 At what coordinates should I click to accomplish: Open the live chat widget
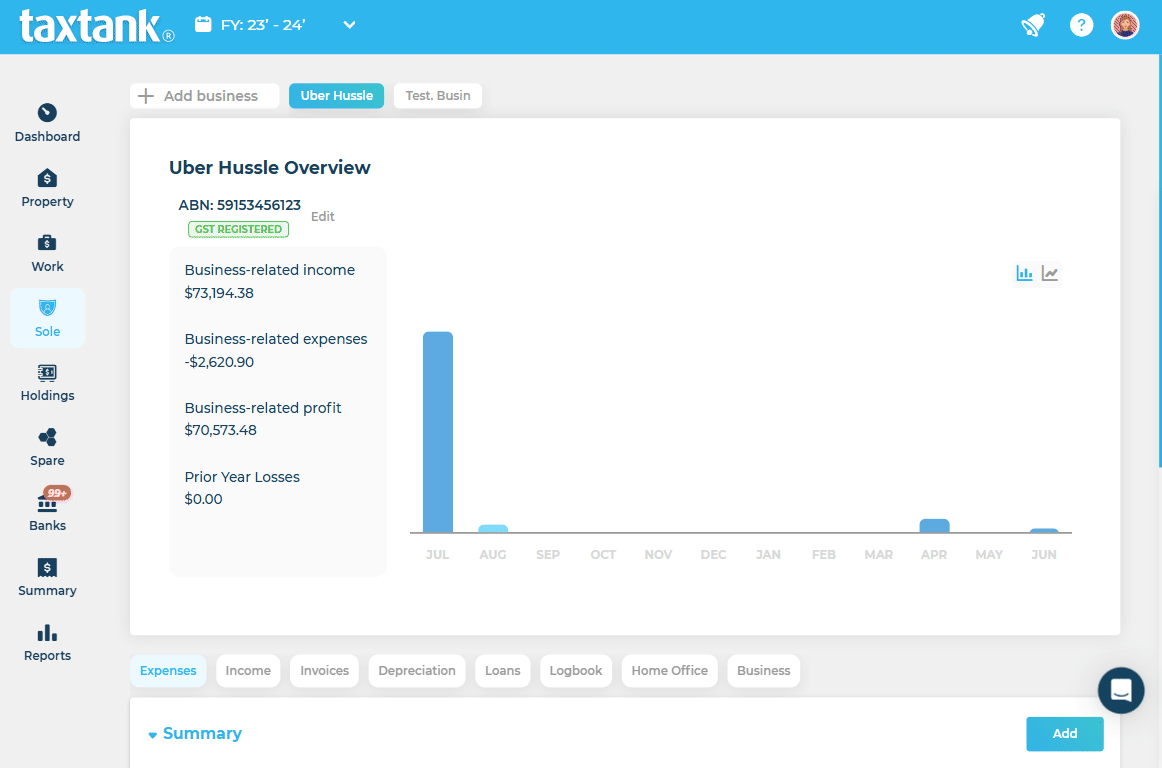coord(1120,690)
